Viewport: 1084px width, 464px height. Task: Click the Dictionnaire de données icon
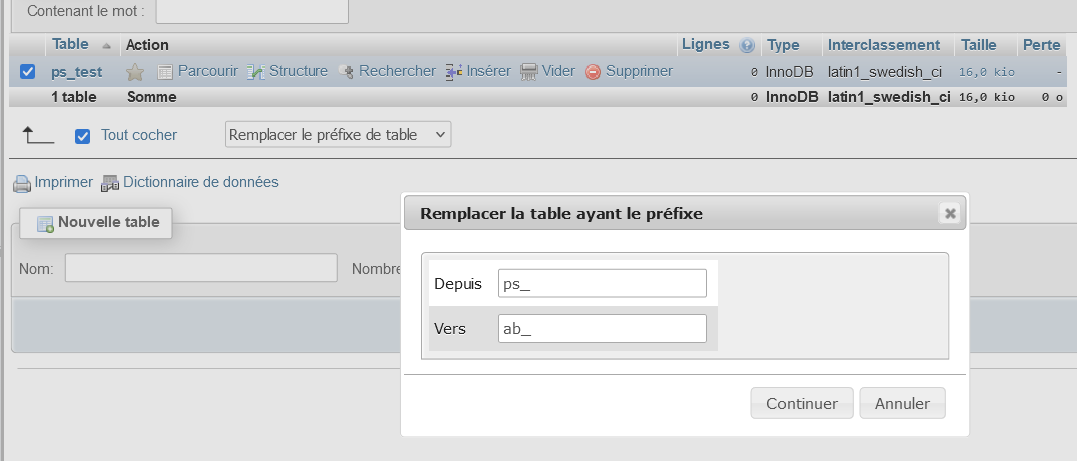(x=110, y=183)
